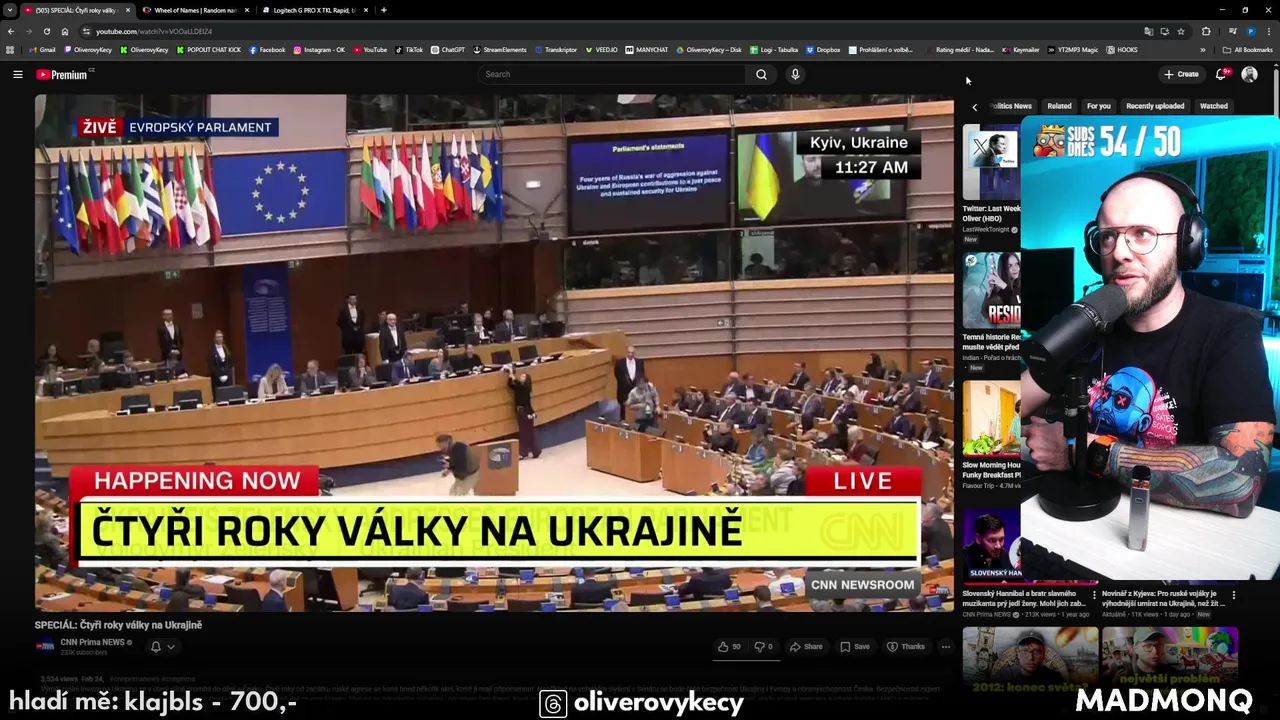
Task: Switch to Wheel of Names browser tab
Action: 196,10
